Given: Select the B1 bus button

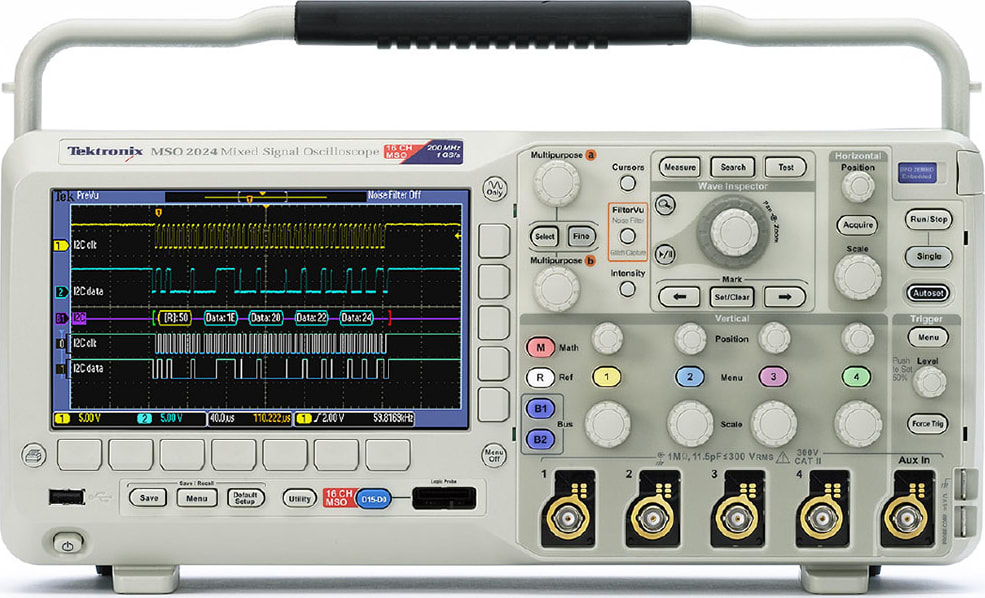Looking at the screenshot, I should (540, 409).
